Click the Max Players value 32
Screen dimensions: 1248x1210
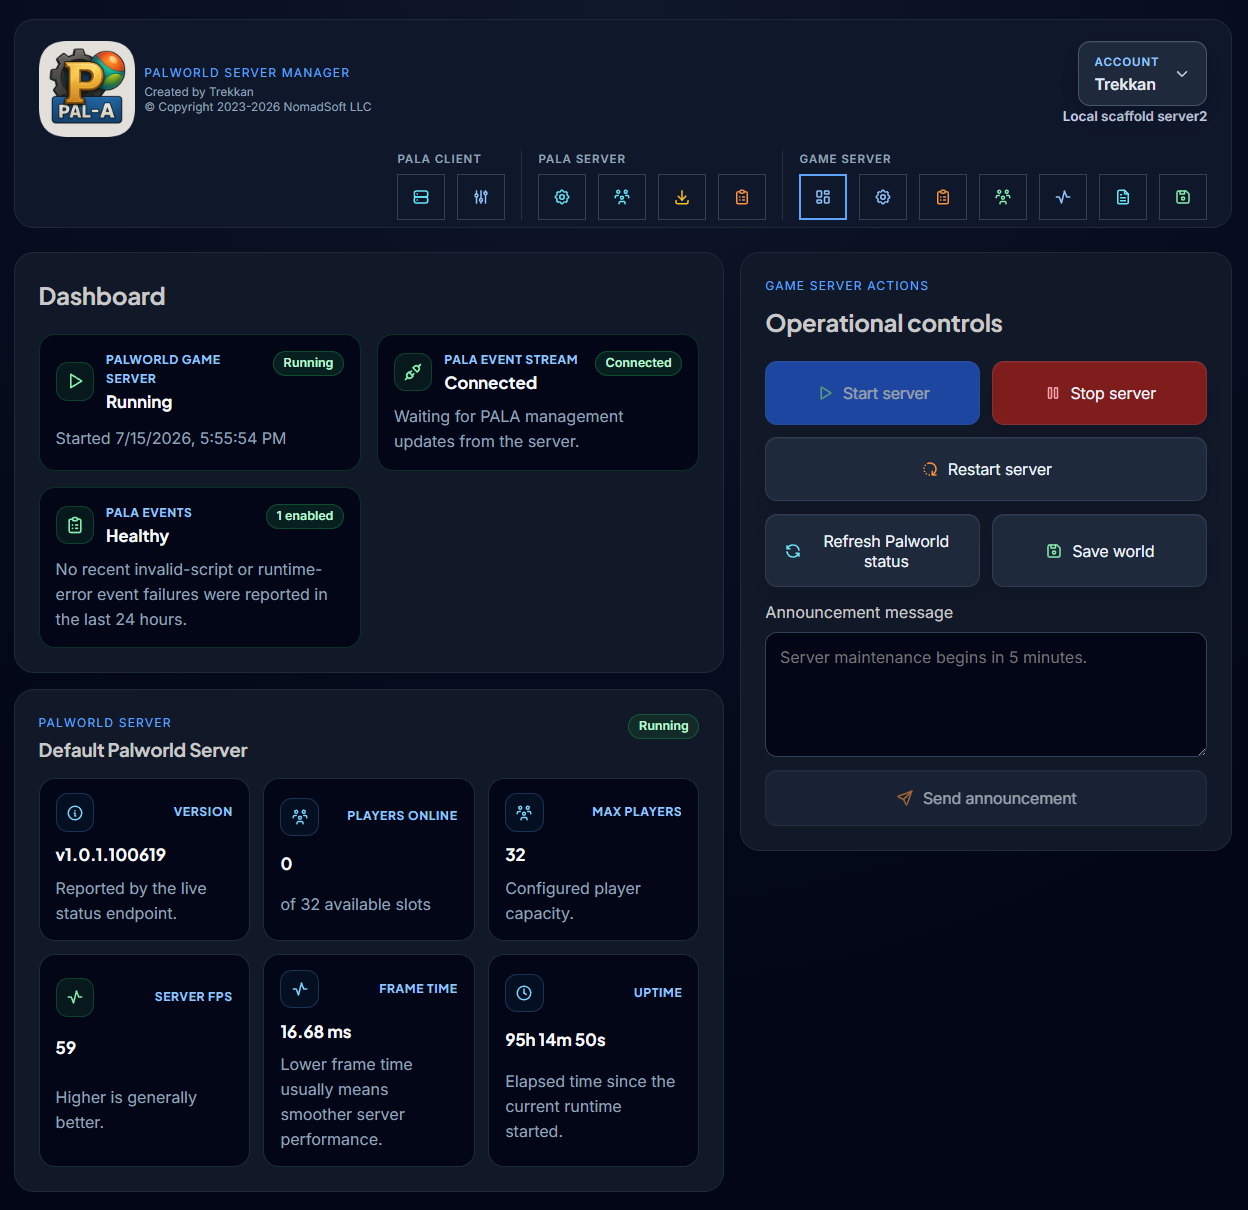pos(515,855)
